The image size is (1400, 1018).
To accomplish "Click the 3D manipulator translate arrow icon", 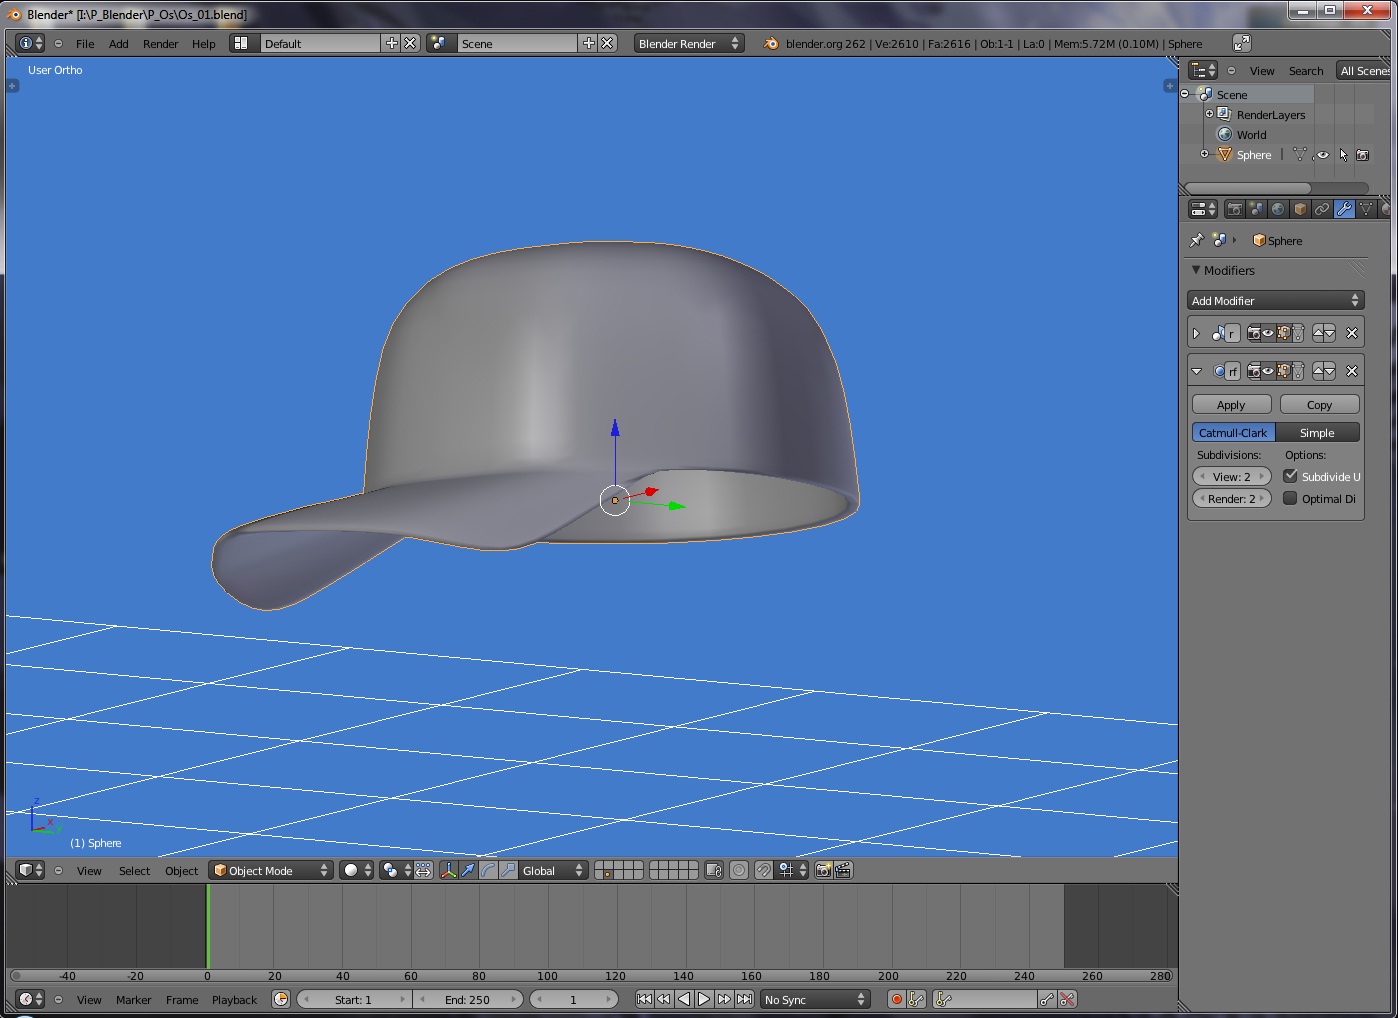I will click(x=468, y=871).
